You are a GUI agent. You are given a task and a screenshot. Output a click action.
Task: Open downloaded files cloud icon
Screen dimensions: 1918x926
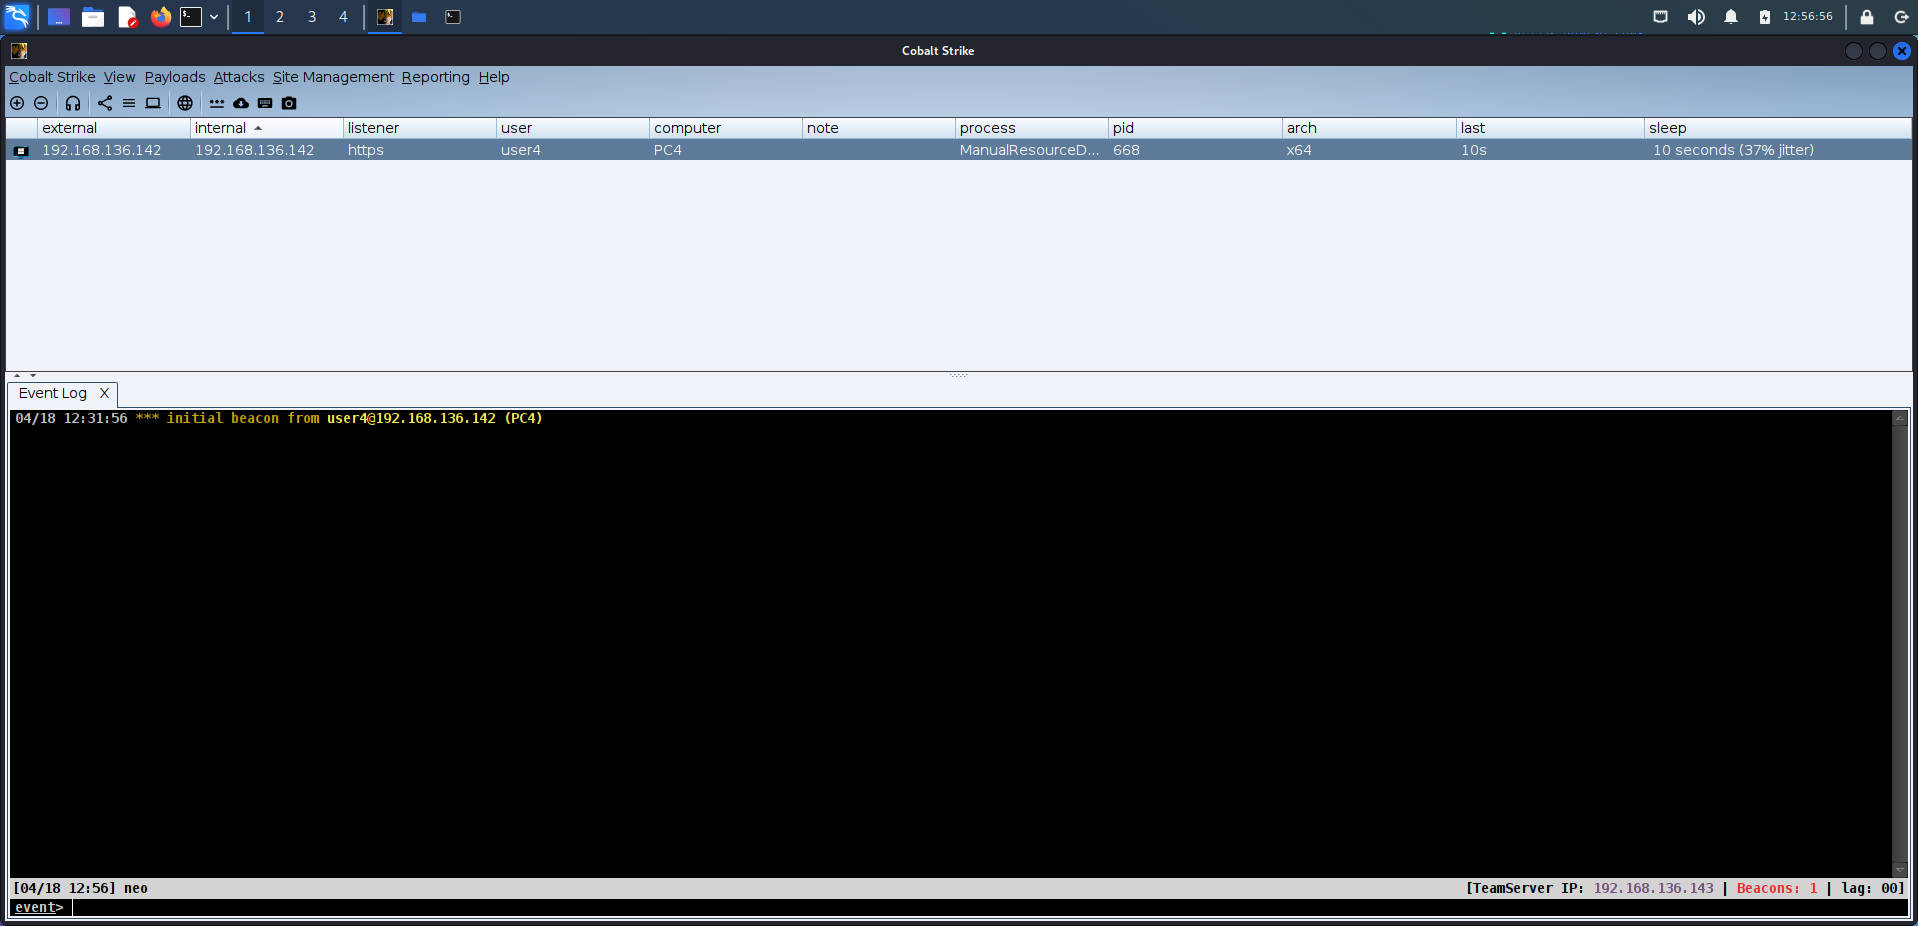click(241, 103)
